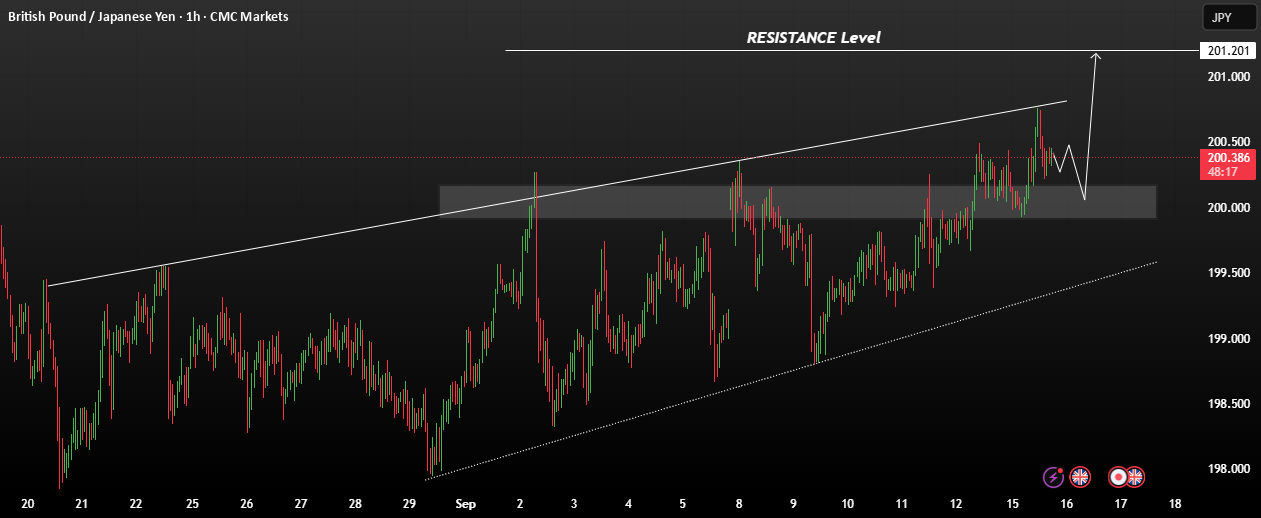Click the UK flag event near 17

pos(1135,477)
